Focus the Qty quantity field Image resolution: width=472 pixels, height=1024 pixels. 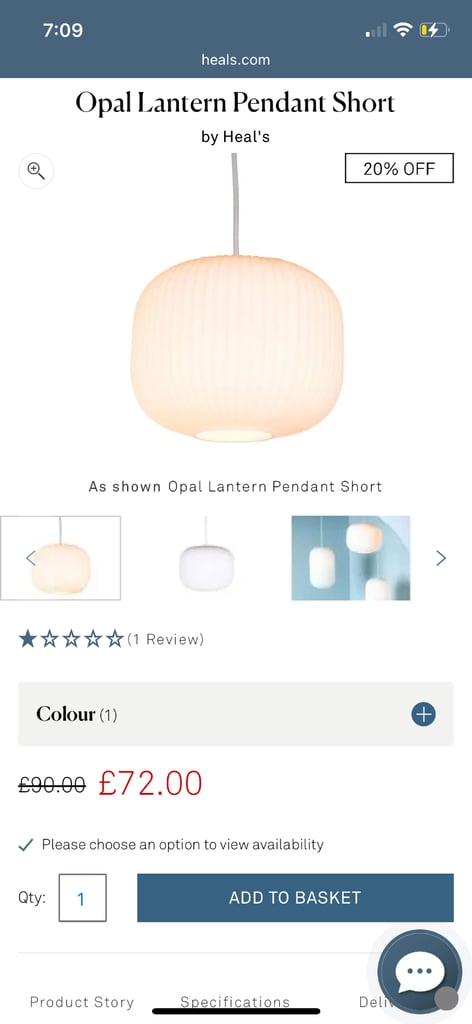tap(82, 898)
